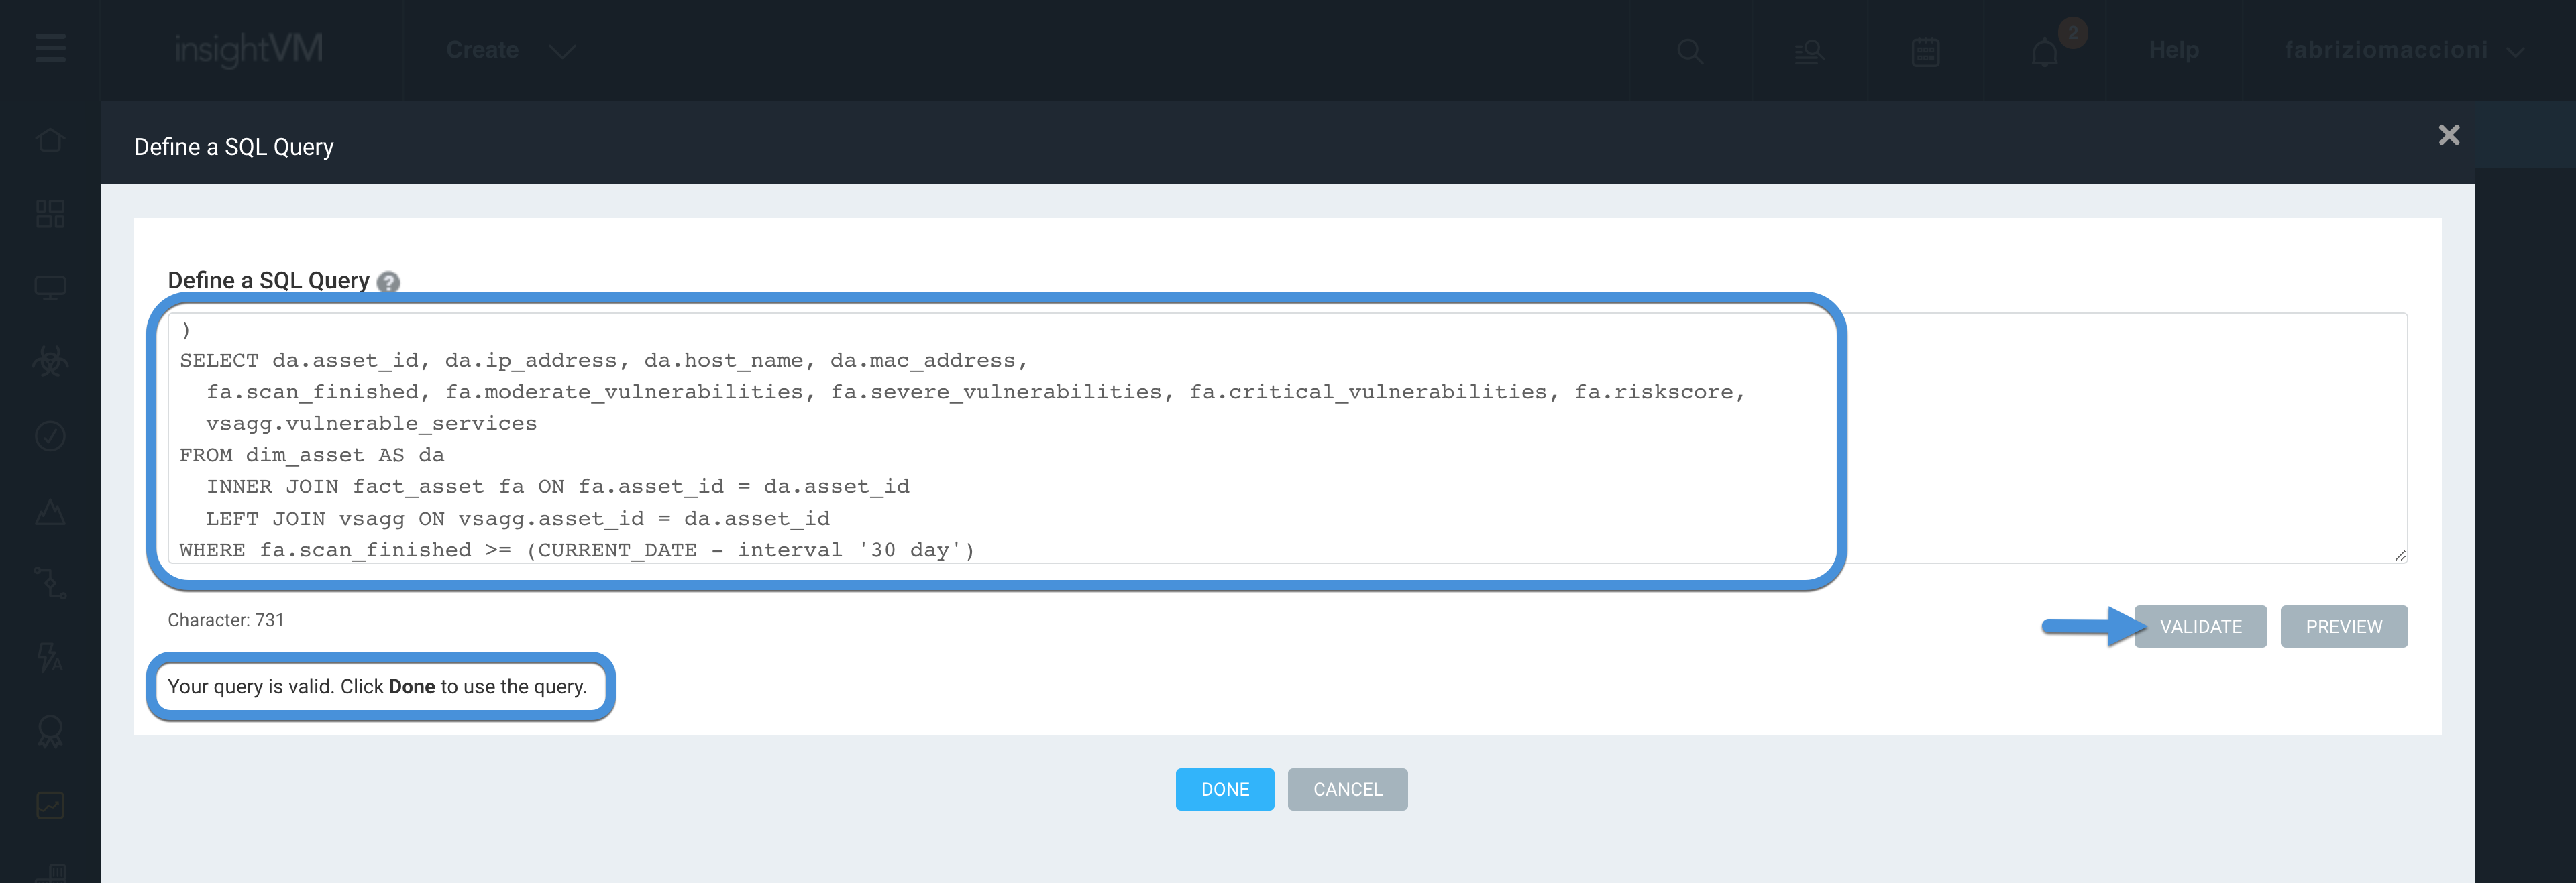Click the VALIDATE button
This screenshot has height=883, width=2576.
point(2200,626)
